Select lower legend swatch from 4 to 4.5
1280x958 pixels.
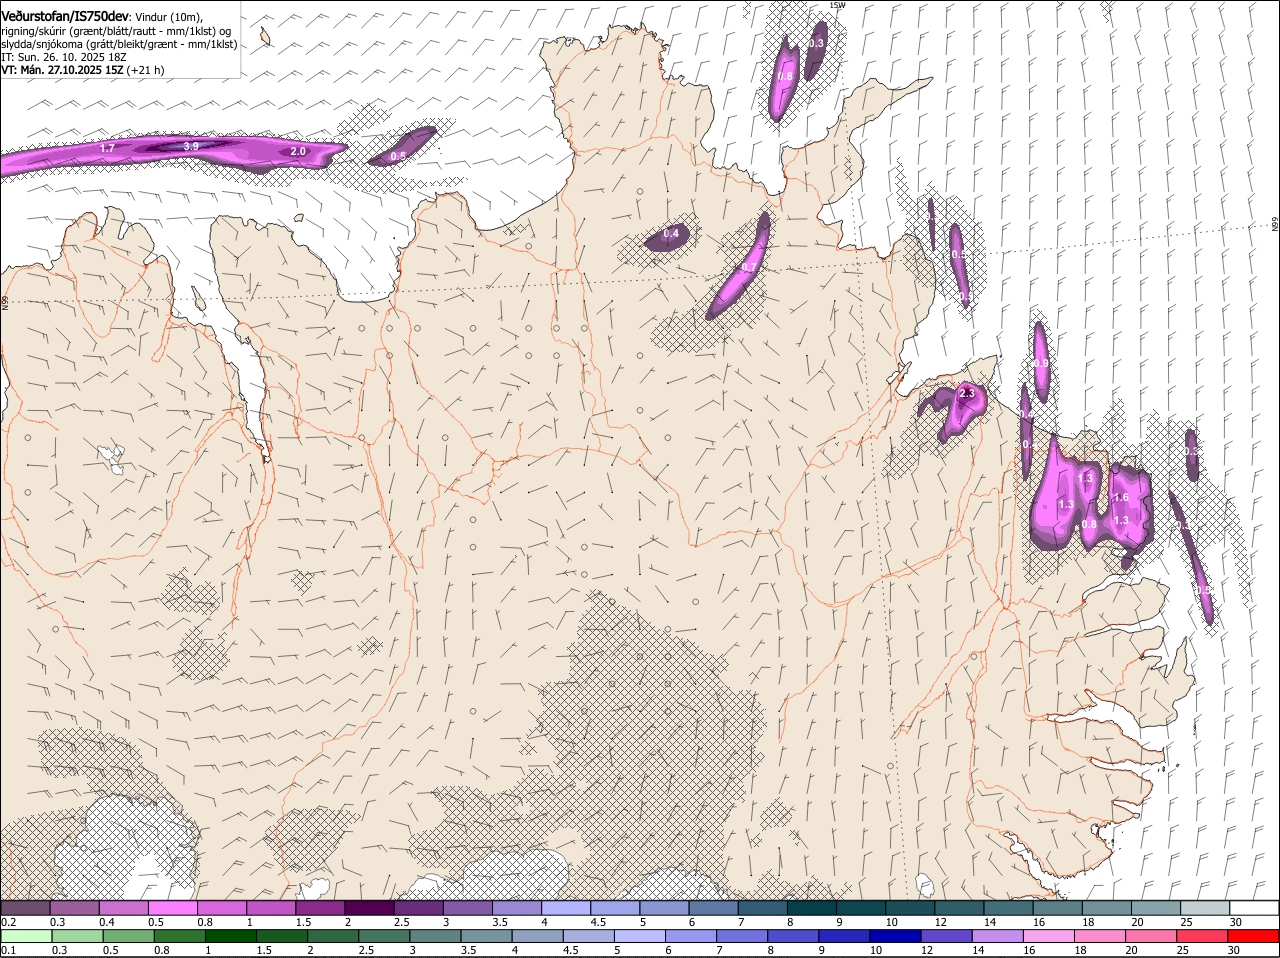tap(539, 936)
